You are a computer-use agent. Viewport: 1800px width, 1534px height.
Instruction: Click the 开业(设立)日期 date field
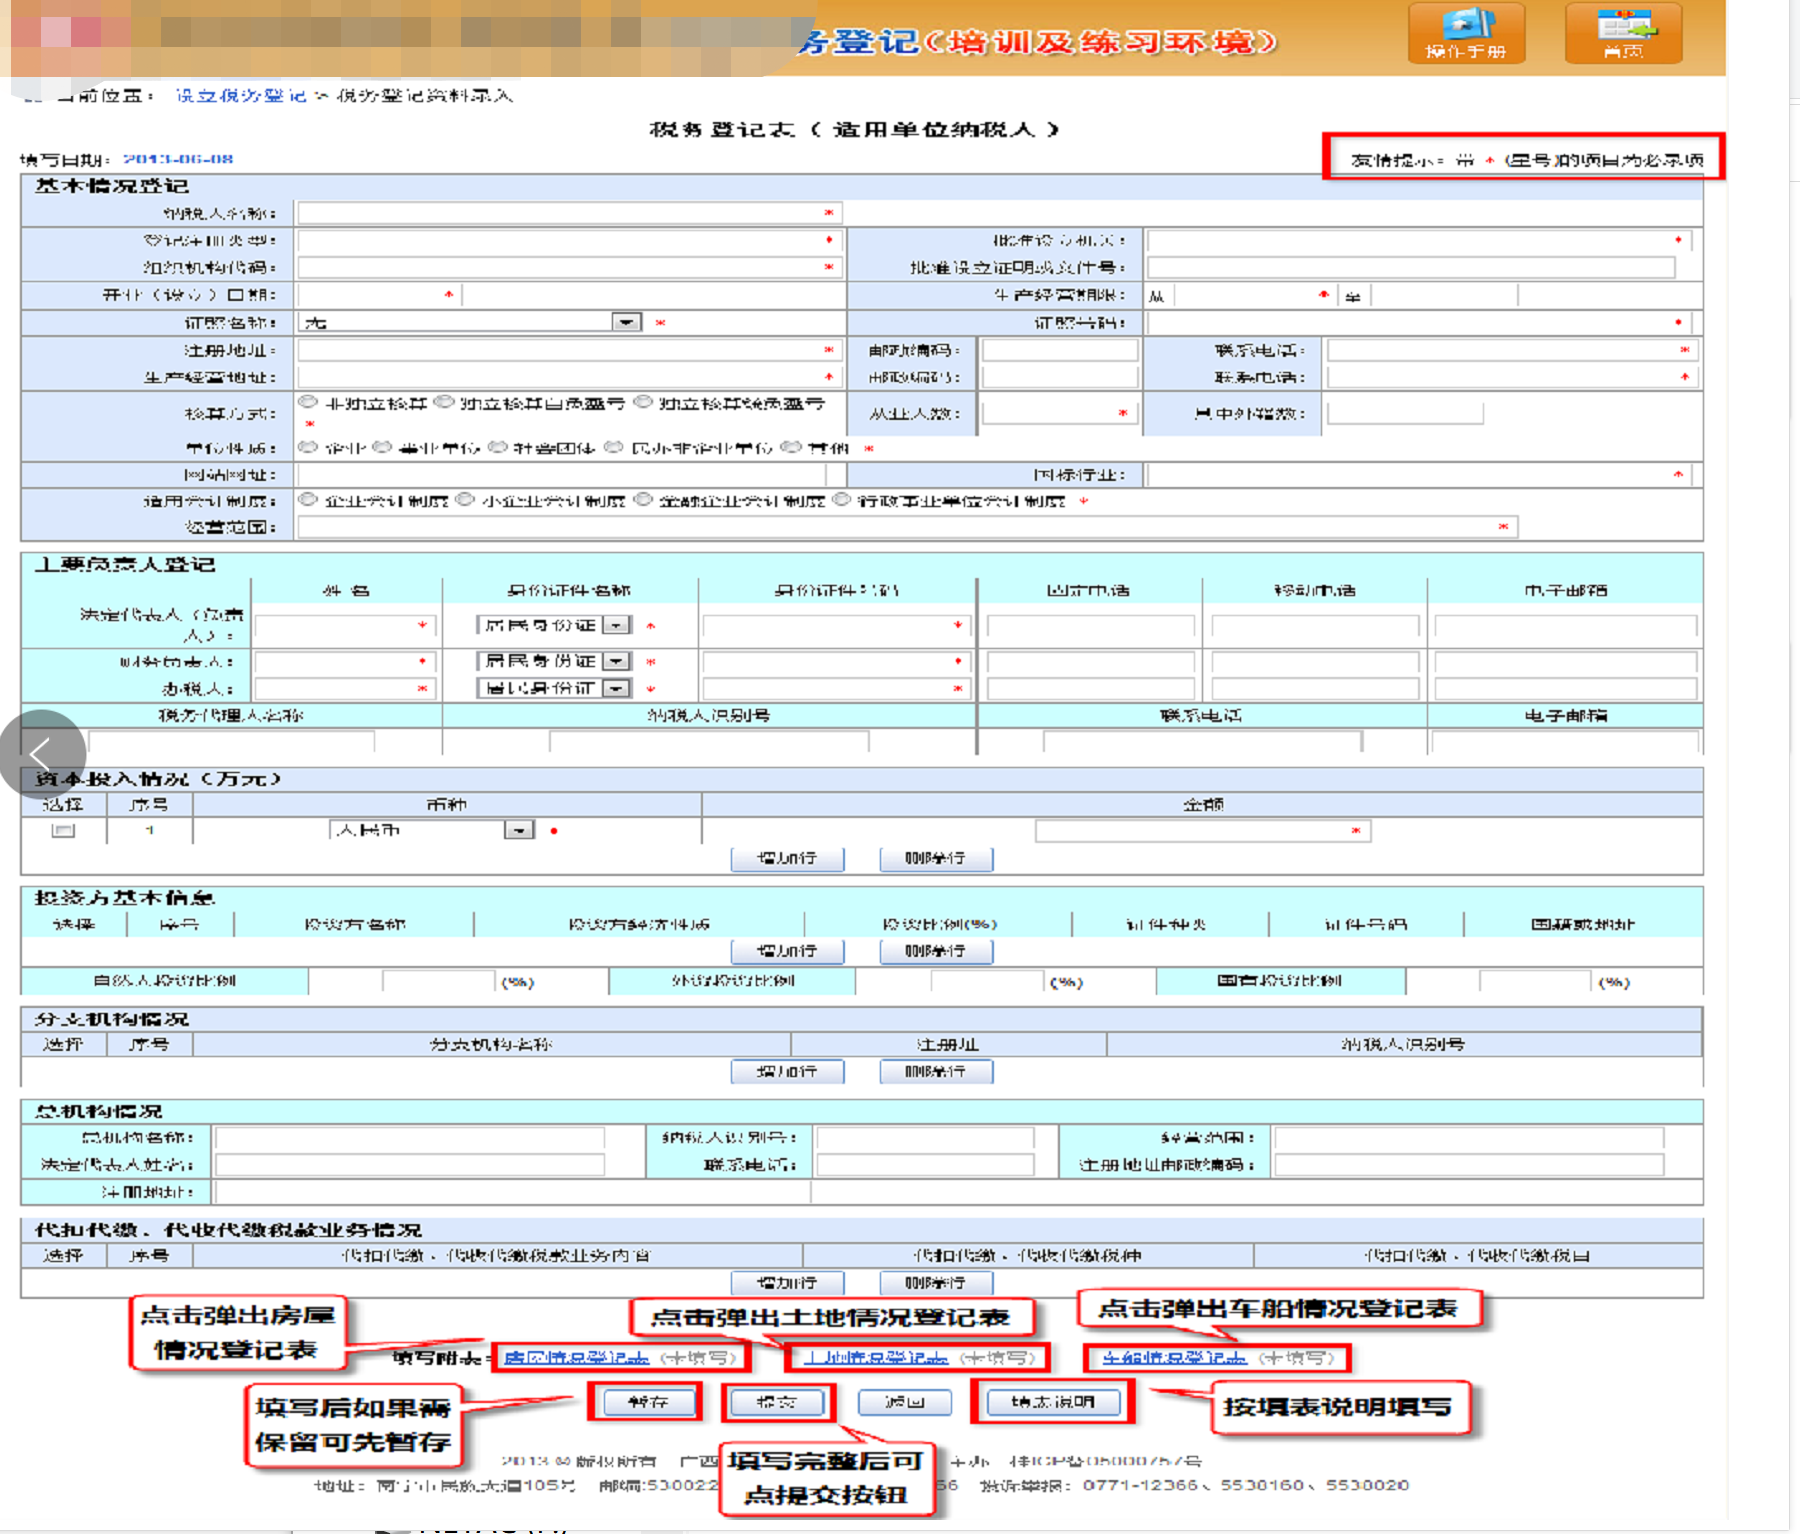tap(380, 295)
